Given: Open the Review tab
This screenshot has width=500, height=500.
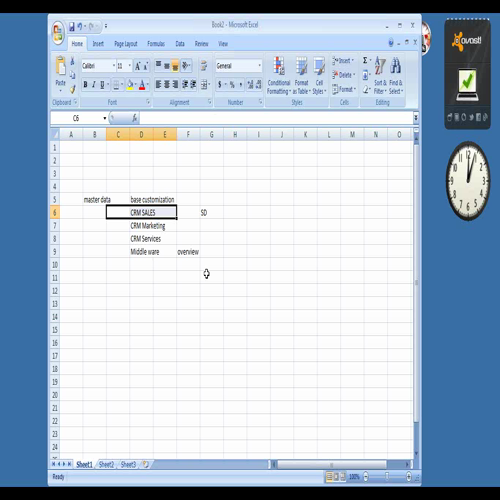Looking at the screenshot, I should (x=201, y=44).
